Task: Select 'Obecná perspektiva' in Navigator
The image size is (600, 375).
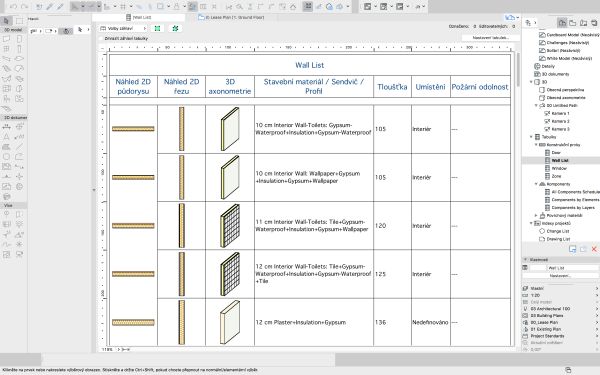Action: point(565,90)
